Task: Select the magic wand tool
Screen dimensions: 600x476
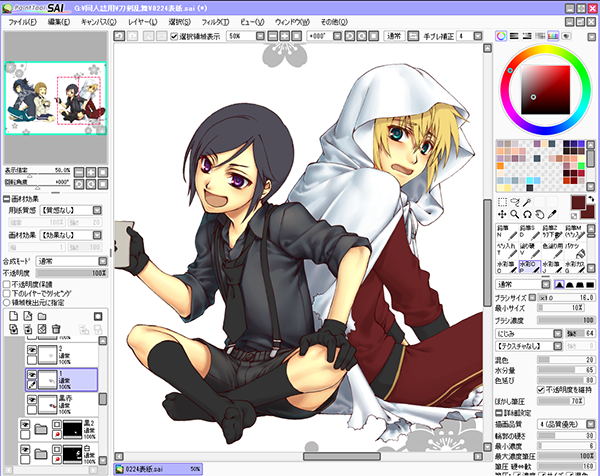Action: 527,202
